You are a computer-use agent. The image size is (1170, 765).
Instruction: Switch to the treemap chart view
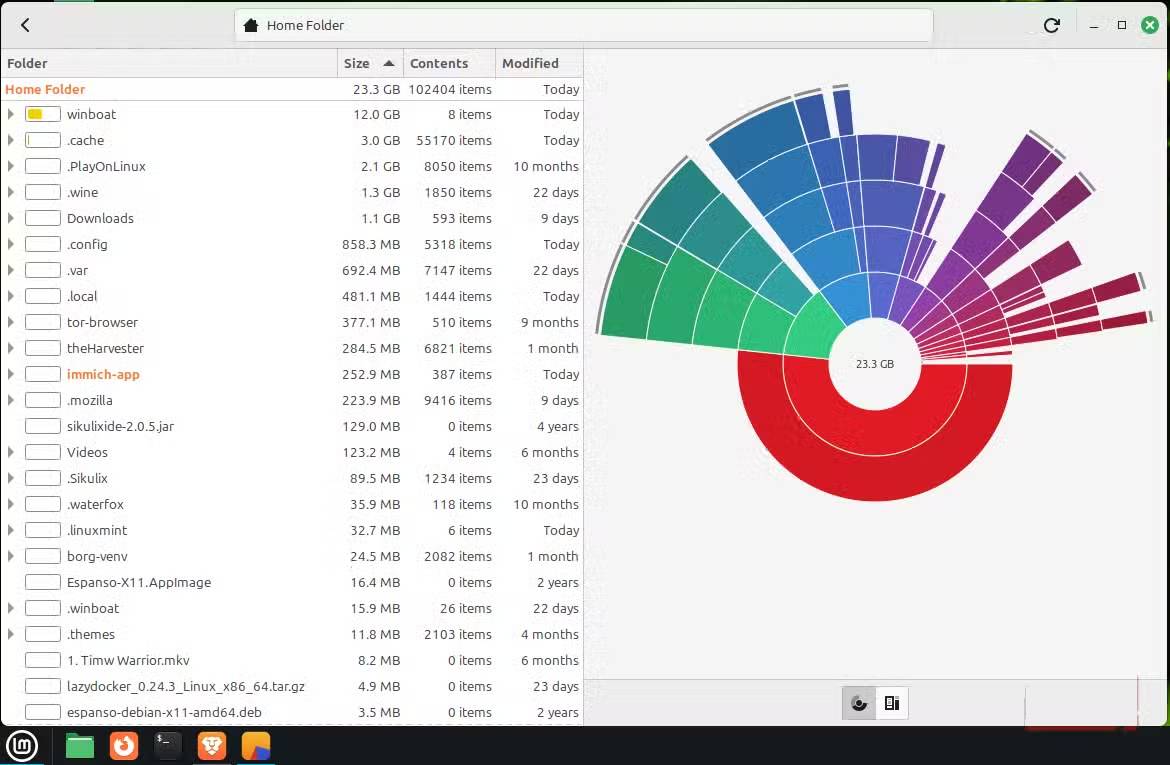892,704
